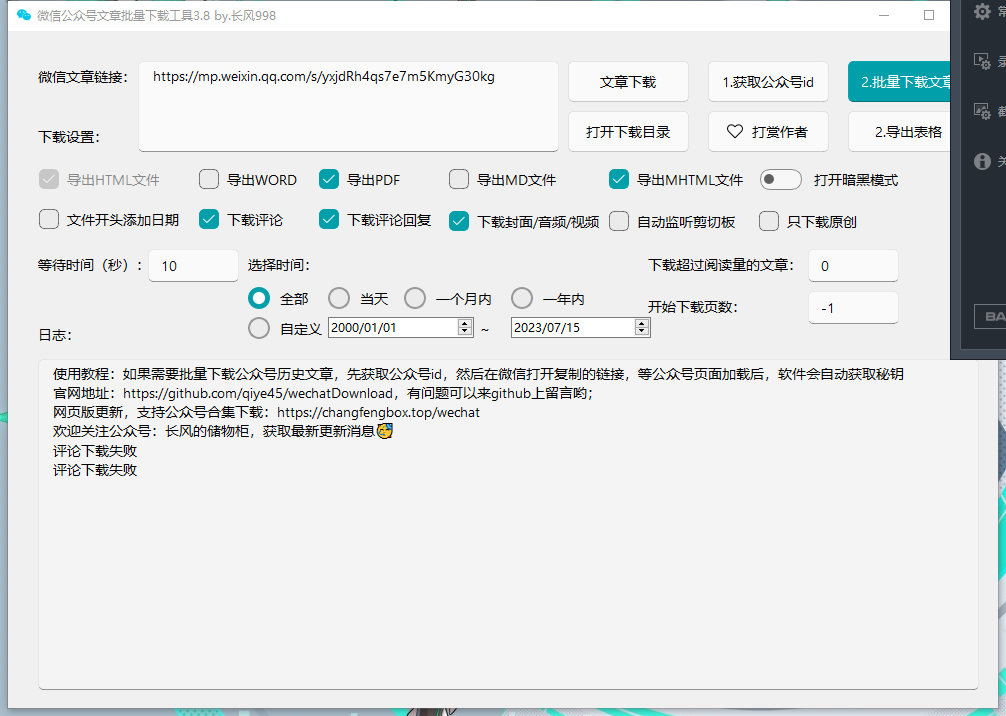Uncheck the 下载评论回复 checkbox
The width and height of the screenshot is (1006, 716).
[328, 219]
